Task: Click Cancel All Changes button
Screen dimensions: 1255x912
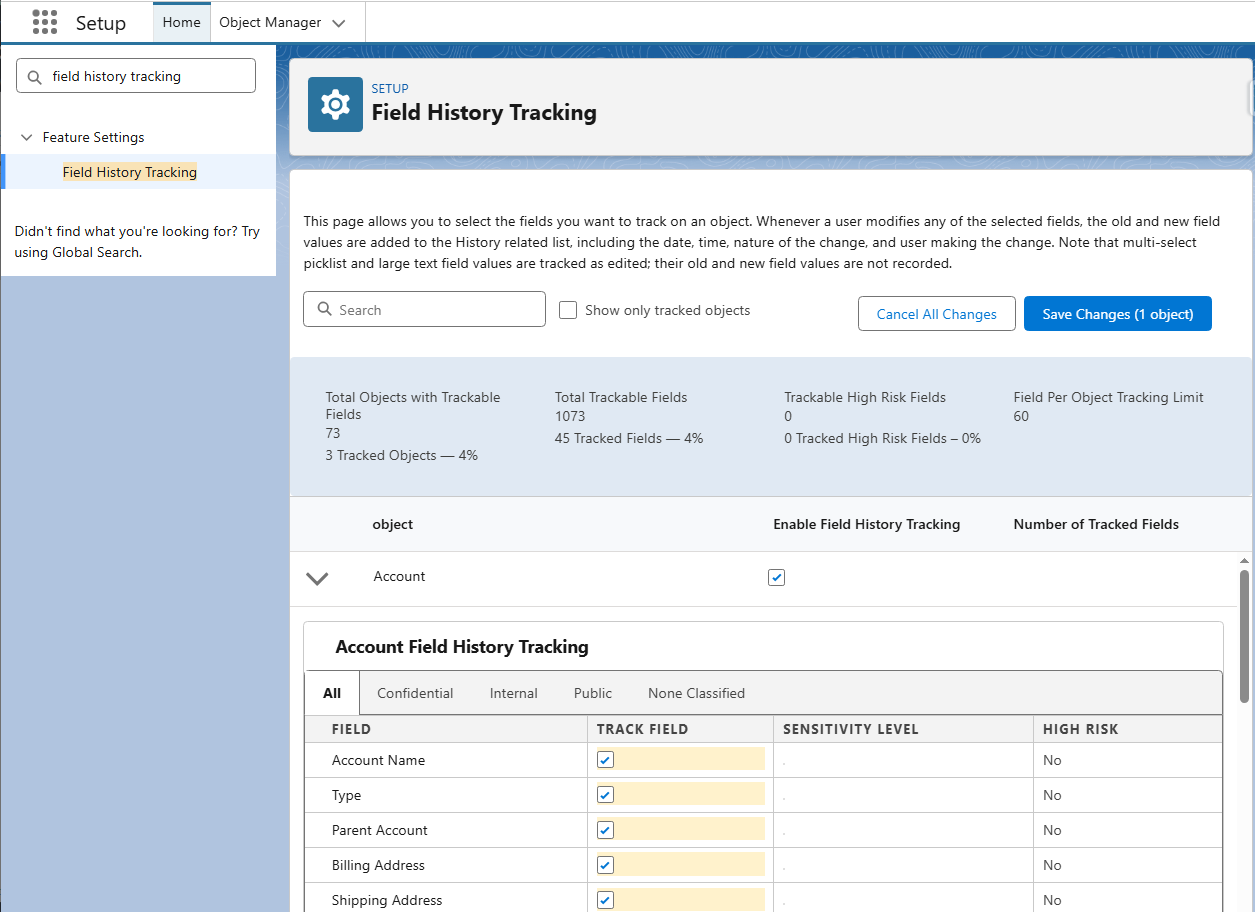Action: (937, 314)
